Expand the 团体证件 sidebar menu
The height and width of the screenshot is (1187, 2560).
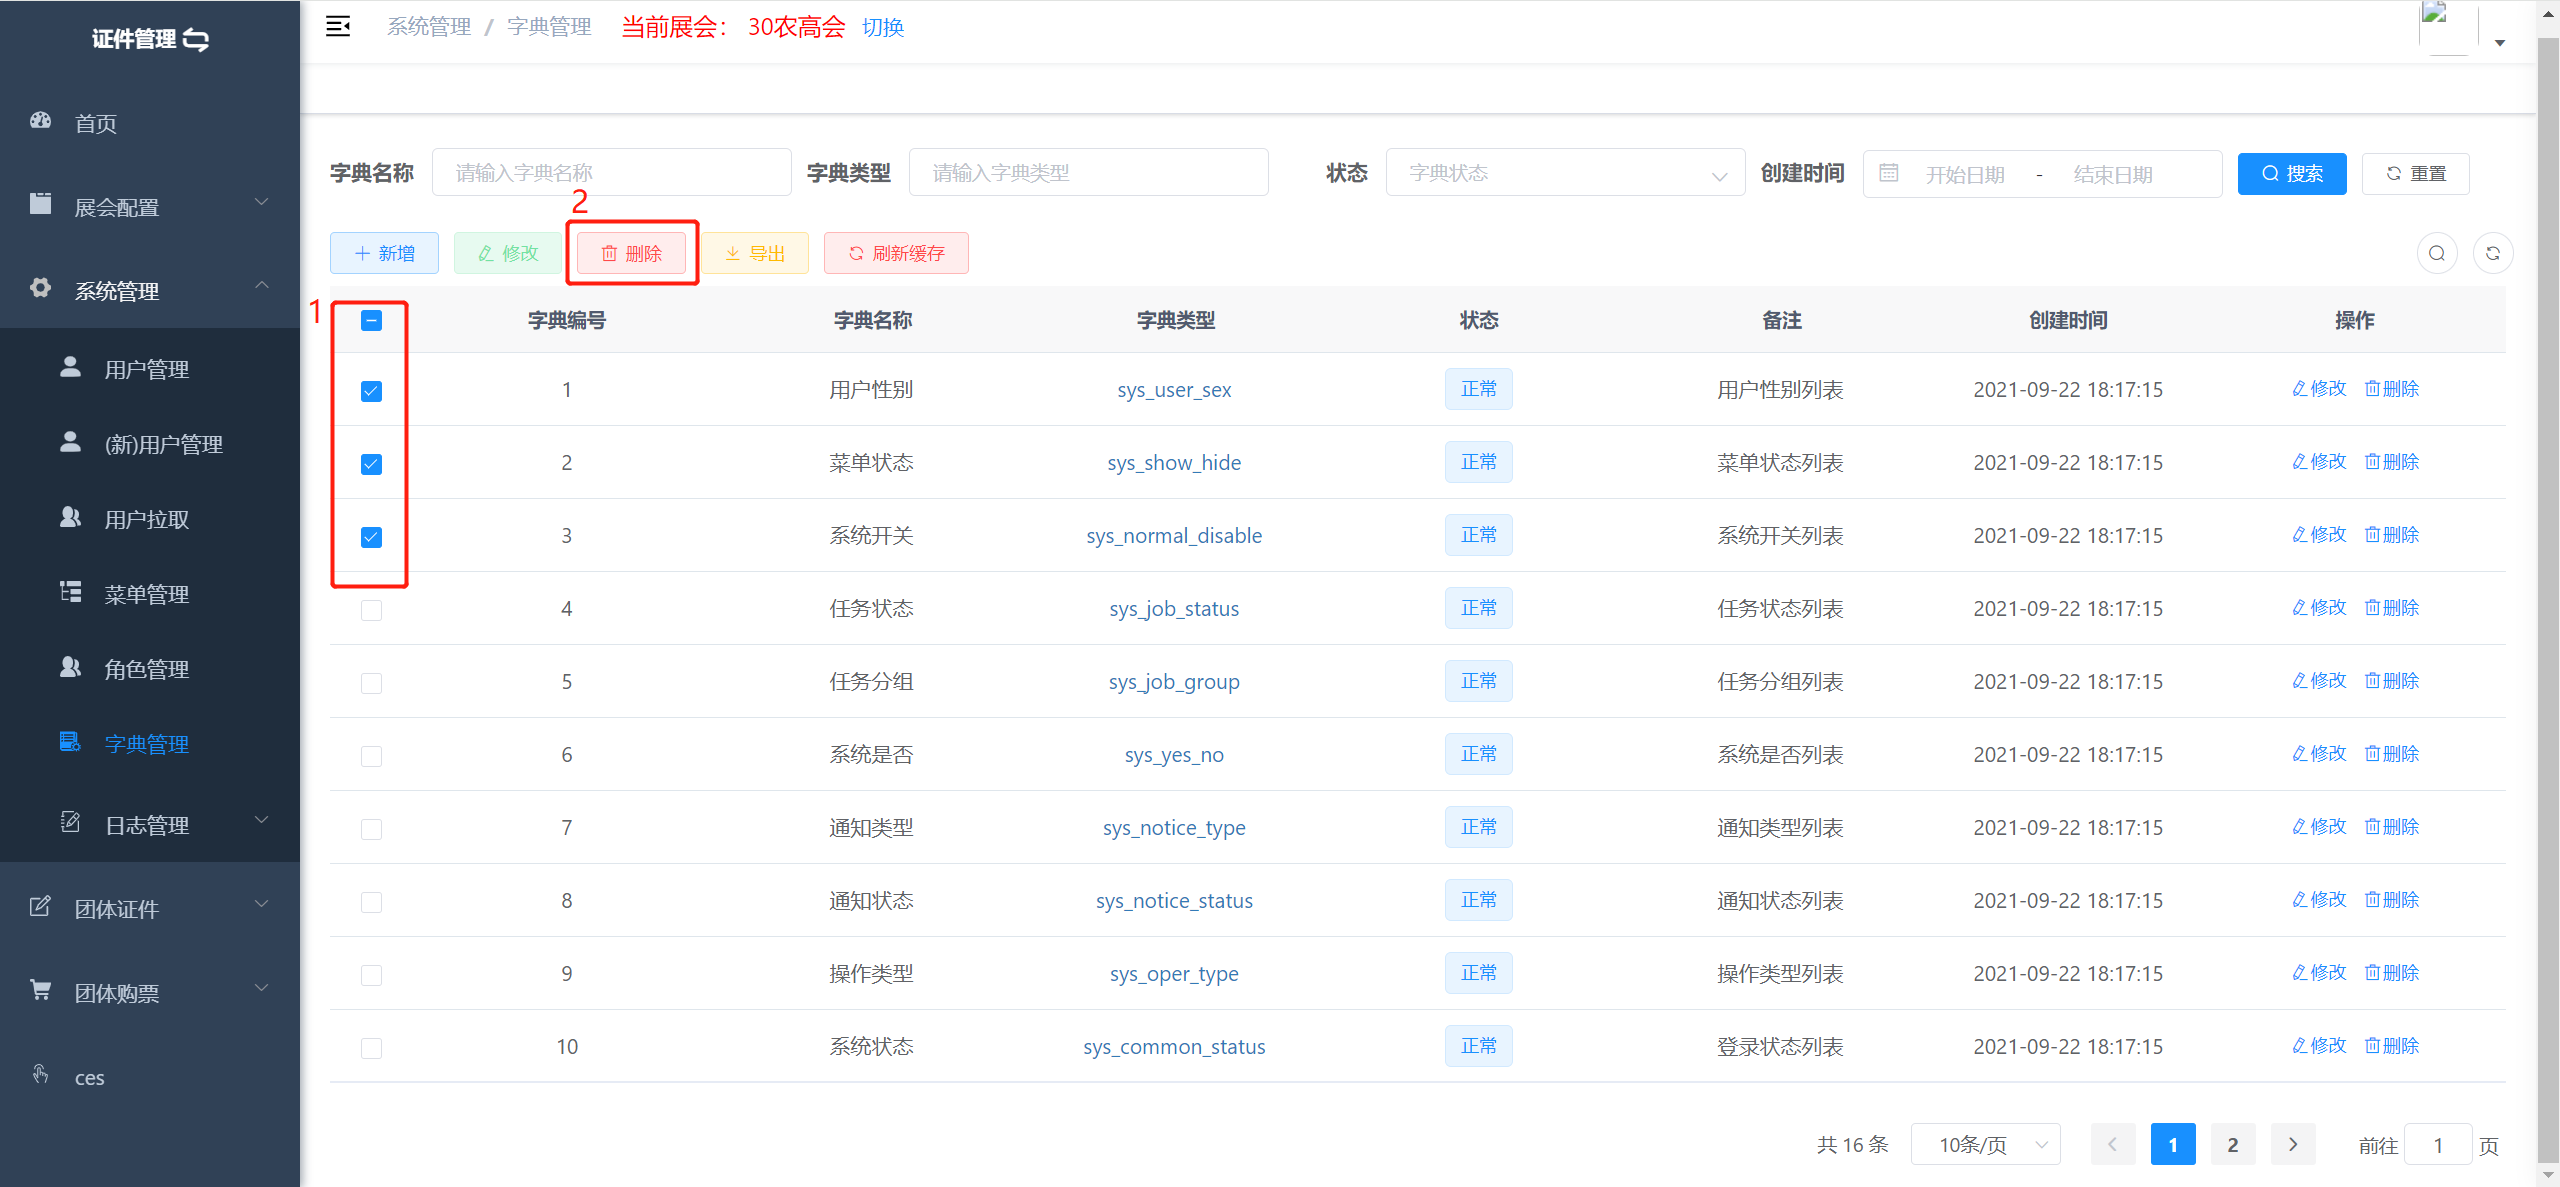[x=150, y=908]
